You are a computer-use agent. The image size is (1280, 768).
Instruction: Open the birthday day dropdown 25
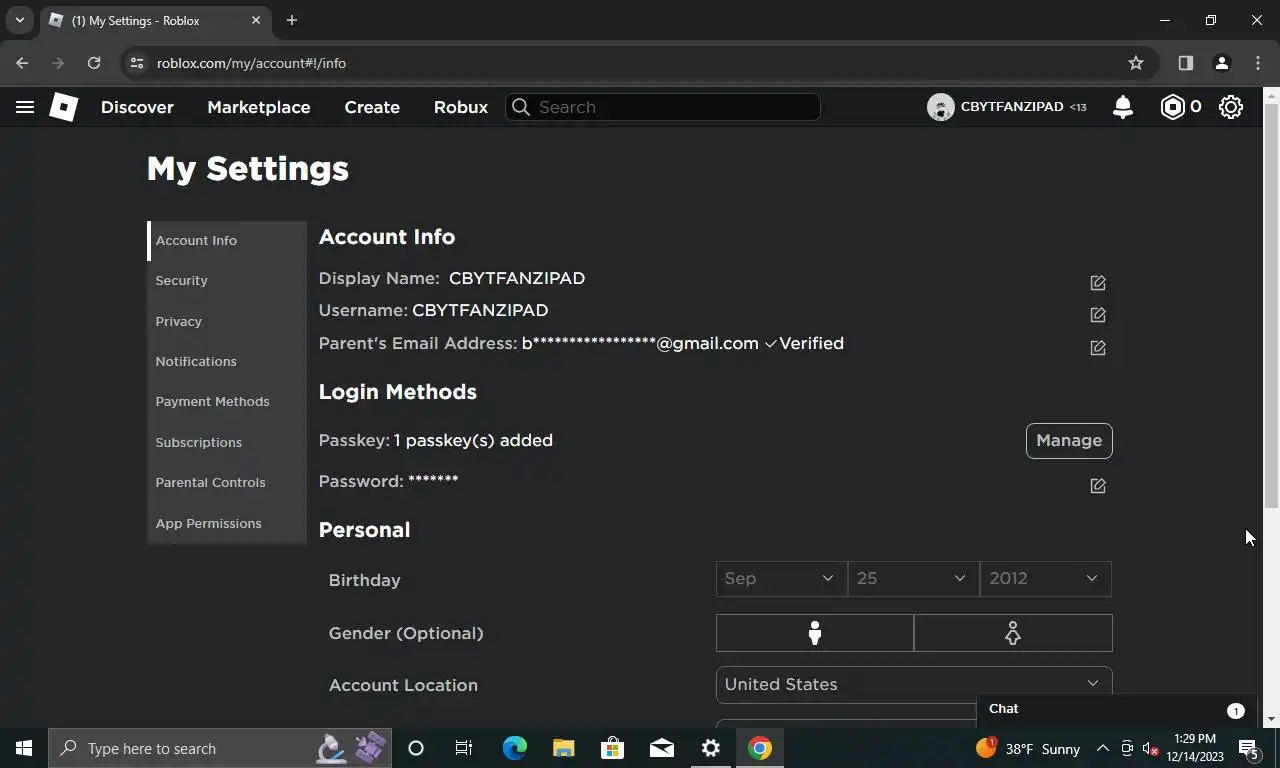coord(913,578)
